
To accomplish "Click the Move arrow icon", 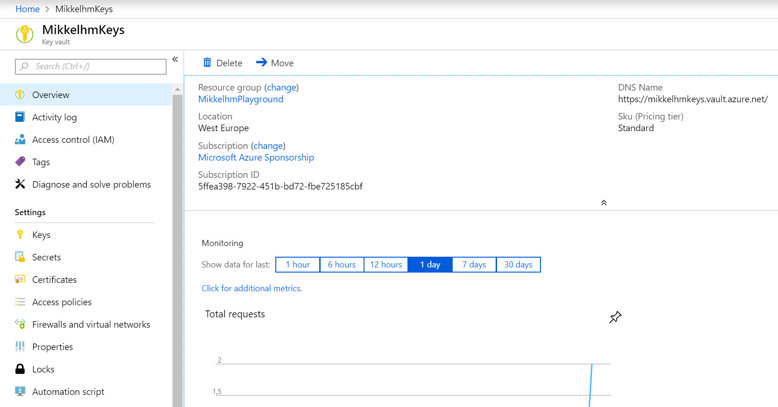I will [x=261, y=63].
